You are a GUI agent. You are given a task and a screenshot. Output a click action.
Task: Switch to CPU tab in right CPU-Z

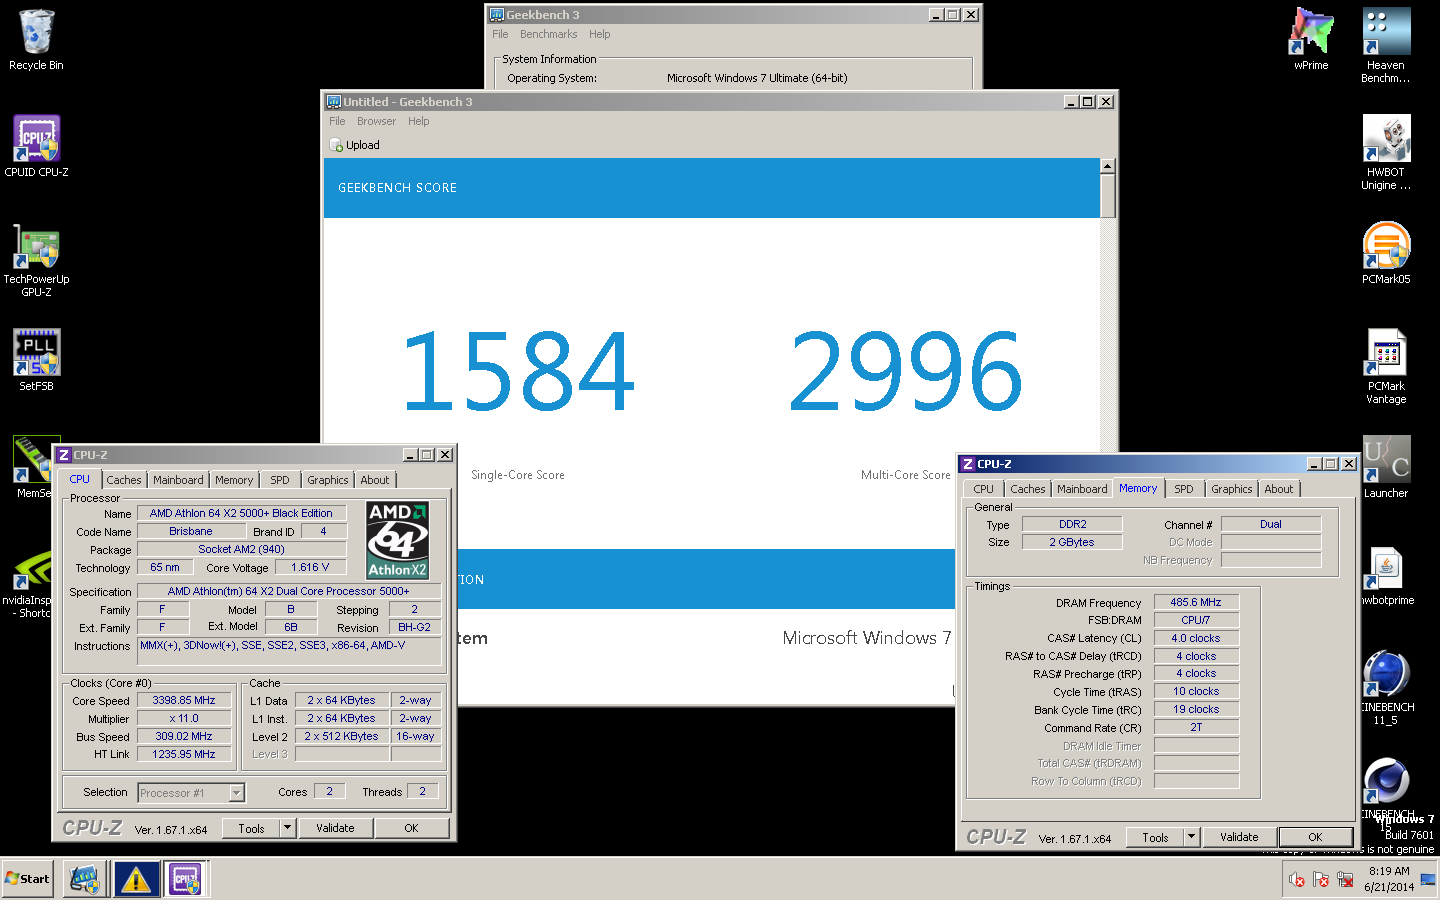(x=984, y=489)
